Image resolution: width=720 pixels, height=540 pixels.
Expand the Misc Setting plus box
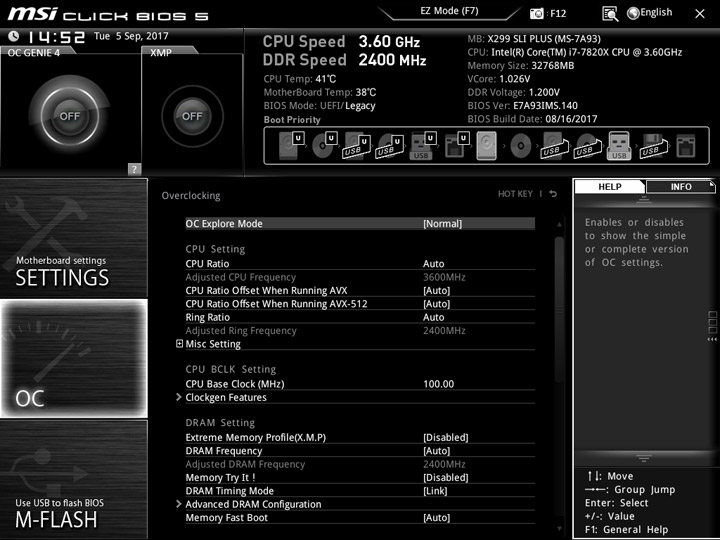[180, 343]
